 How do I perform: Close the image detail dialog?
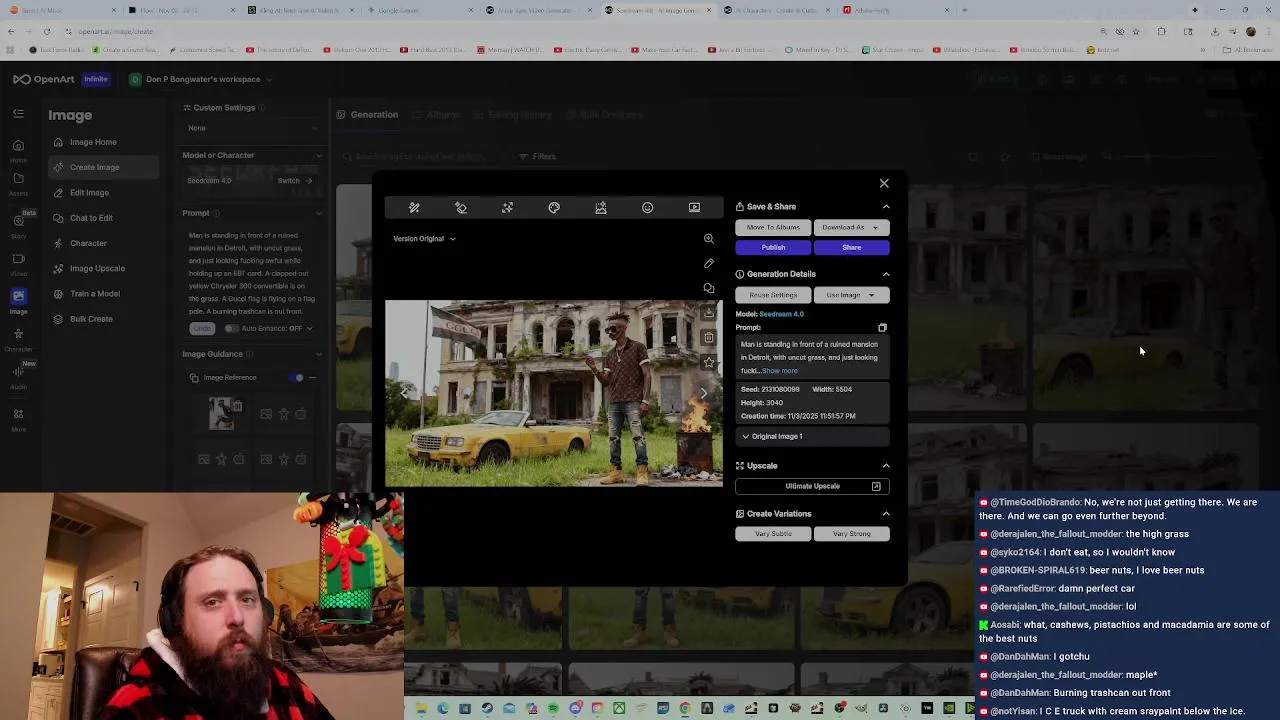[x=884, y=184]
